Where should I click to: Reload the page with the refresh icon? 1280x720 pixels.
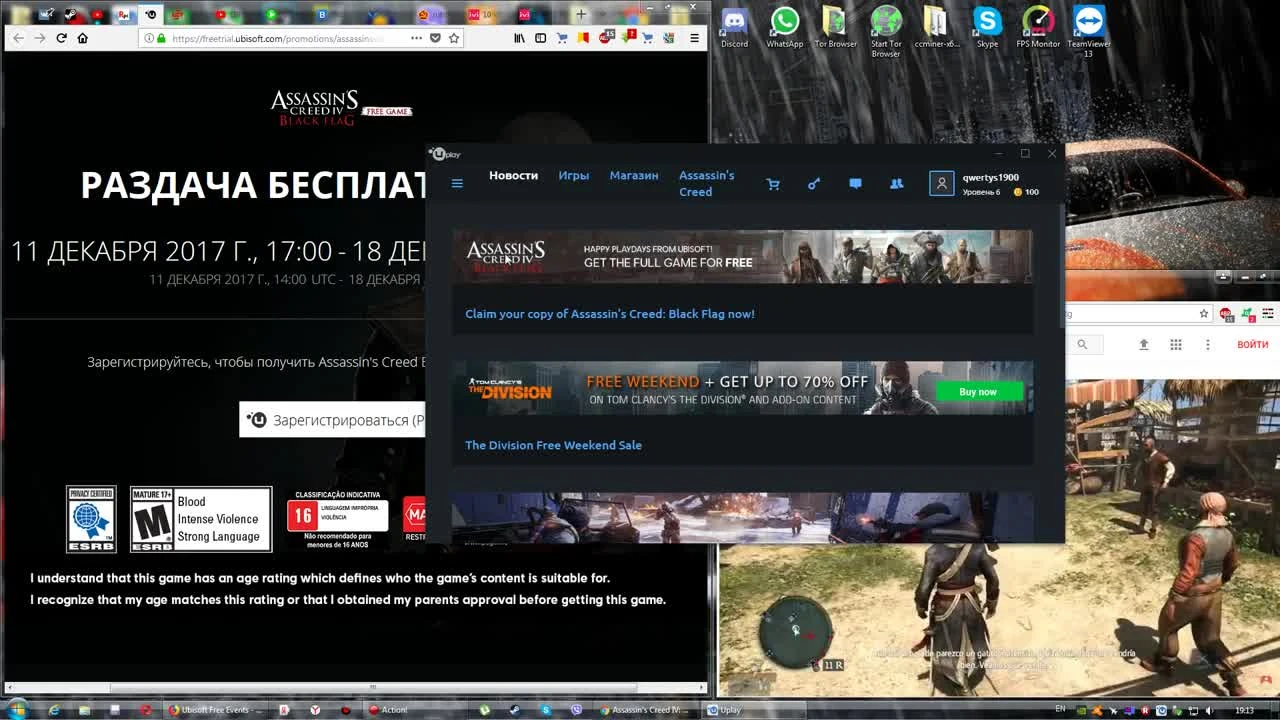(x=62, y=37)
